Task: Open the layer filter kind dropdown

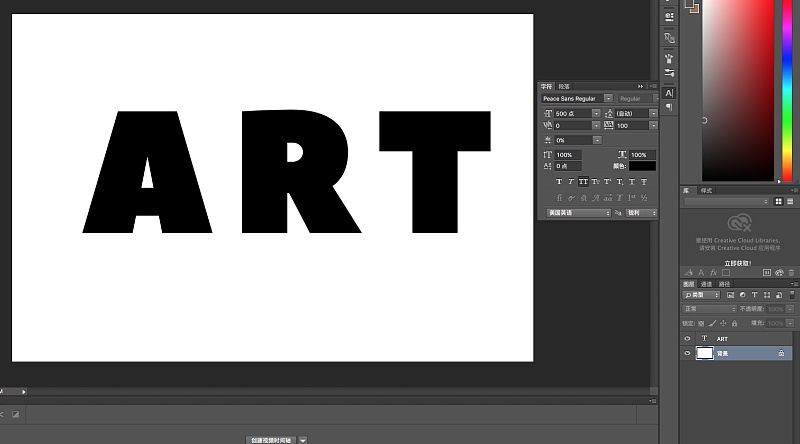Action: point(701,295)
